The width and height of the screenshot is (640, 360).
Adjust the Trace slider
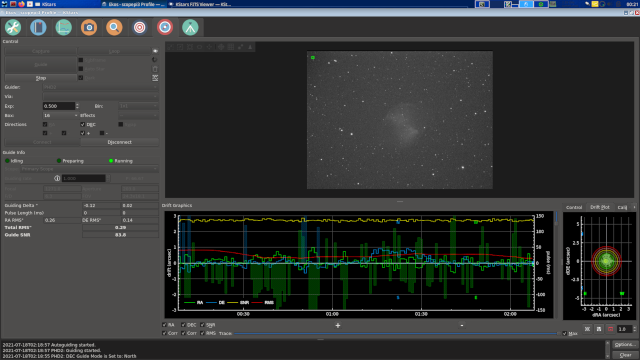pos(396,333)
